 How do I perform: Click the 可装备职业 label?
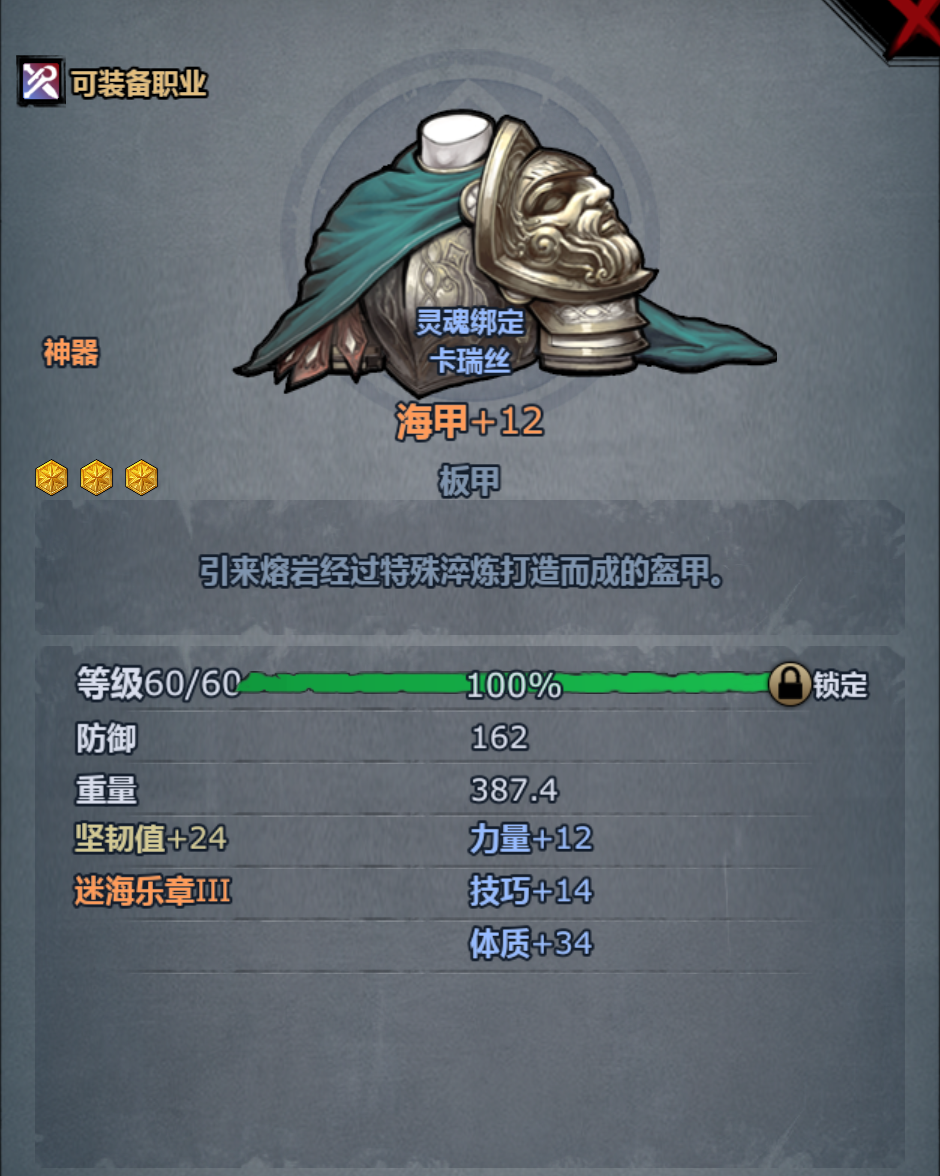139,83
